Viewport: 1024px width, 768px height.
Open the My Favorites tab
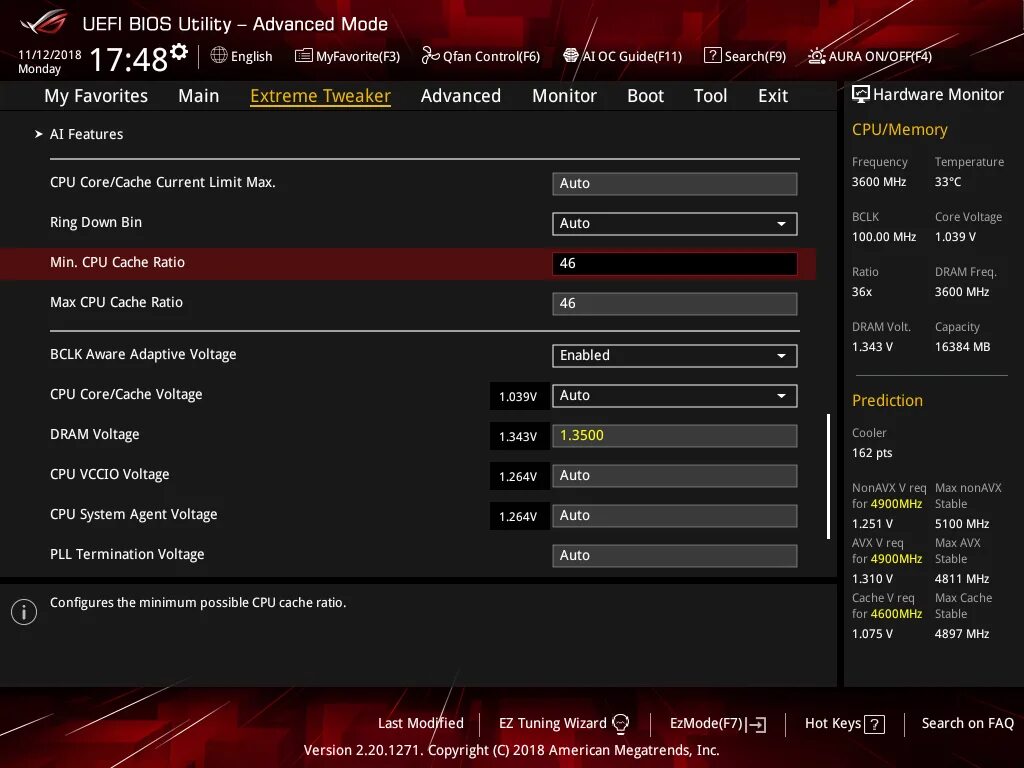click(x=96, y=96)
